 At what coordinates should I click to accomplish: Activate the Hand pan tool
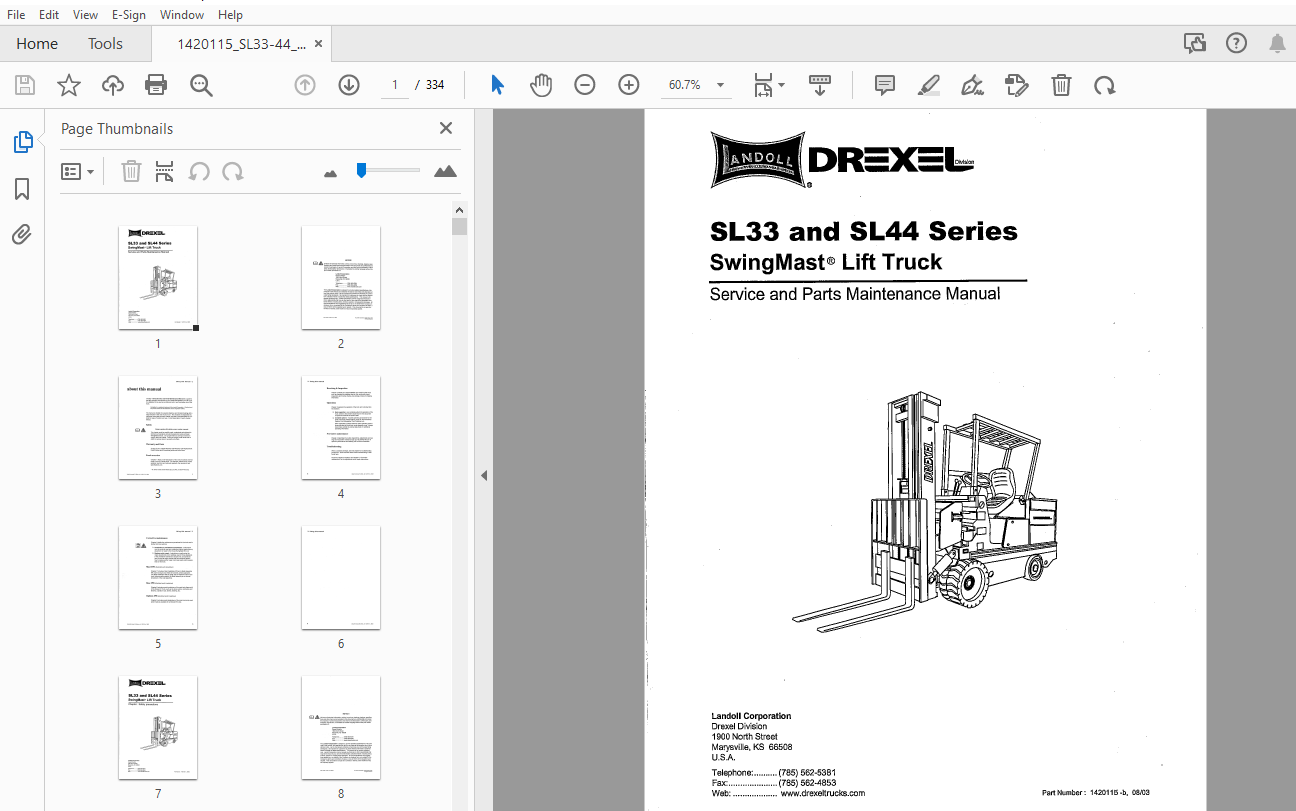point(541,85)
